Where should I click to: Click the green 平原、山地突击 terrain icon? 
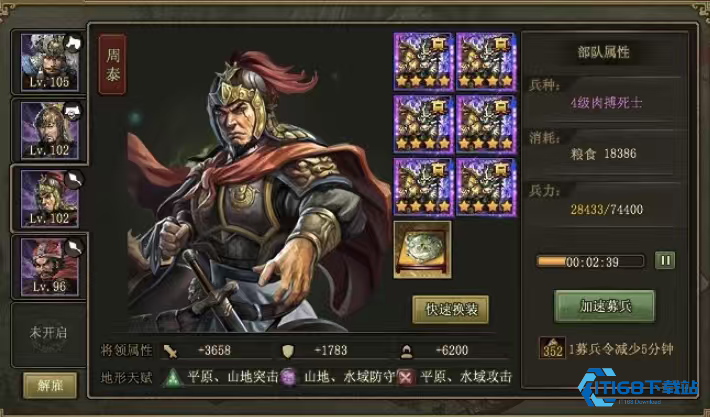point(173,377)
